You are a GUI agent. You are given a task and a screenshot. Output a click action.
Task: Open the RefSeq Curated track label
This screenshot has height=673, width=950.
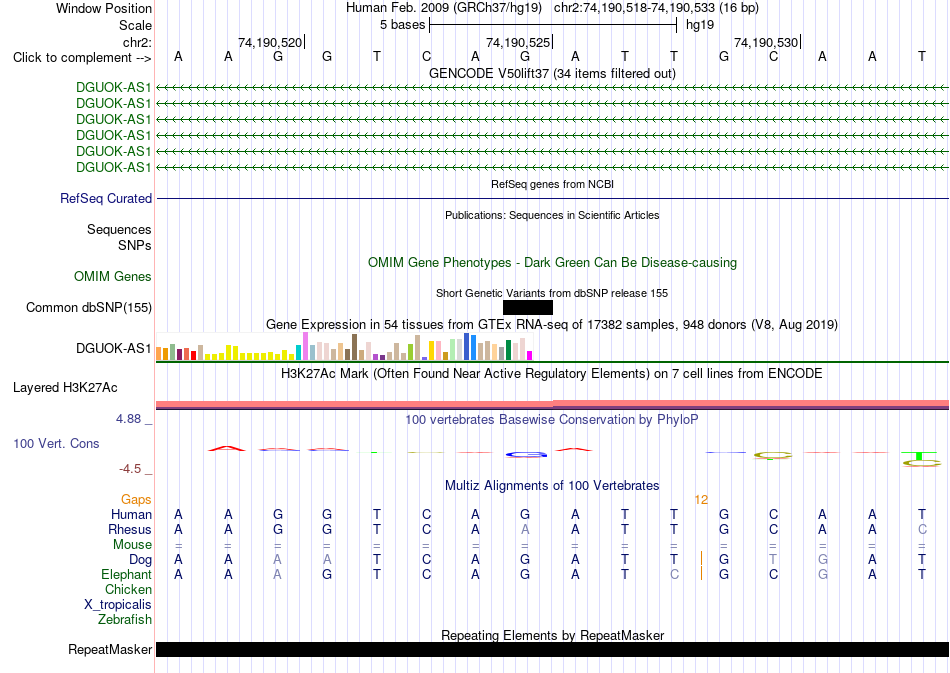coord(106,198)
